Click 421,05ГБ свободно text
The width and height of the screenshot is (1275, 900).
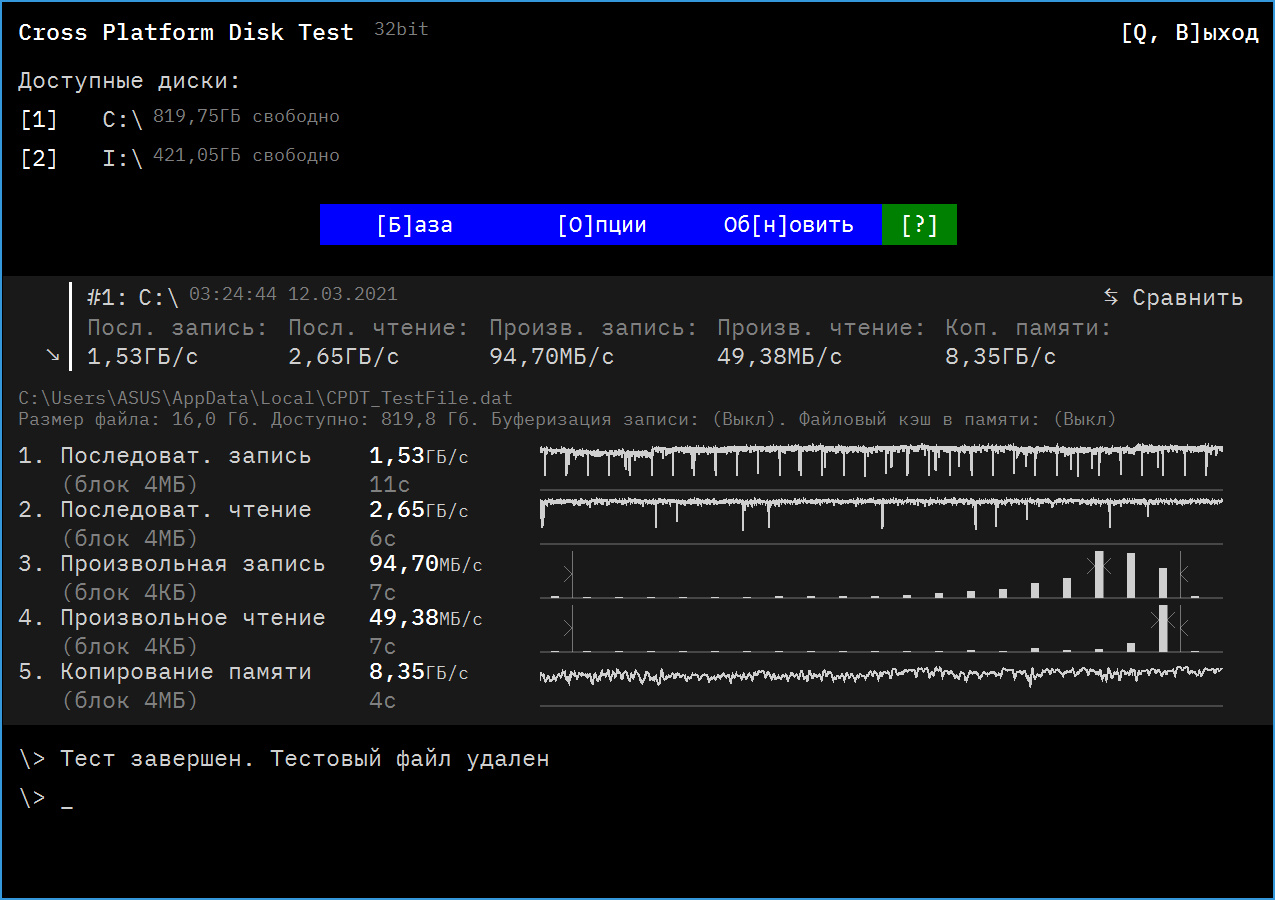246,156
